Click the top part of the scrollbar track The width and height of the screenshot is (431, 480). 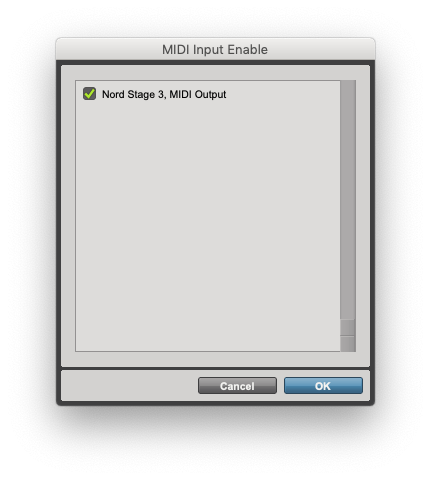point(348,100)
